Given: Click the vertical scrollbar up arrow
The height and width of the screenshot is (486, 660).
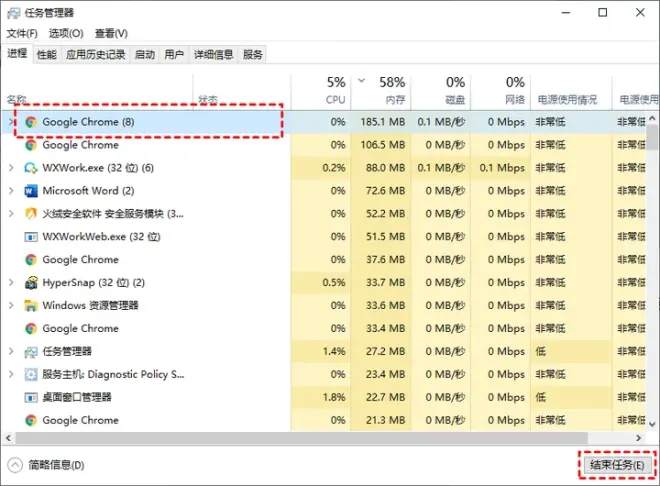Looking at the screenshot, I should coord(652,119).
